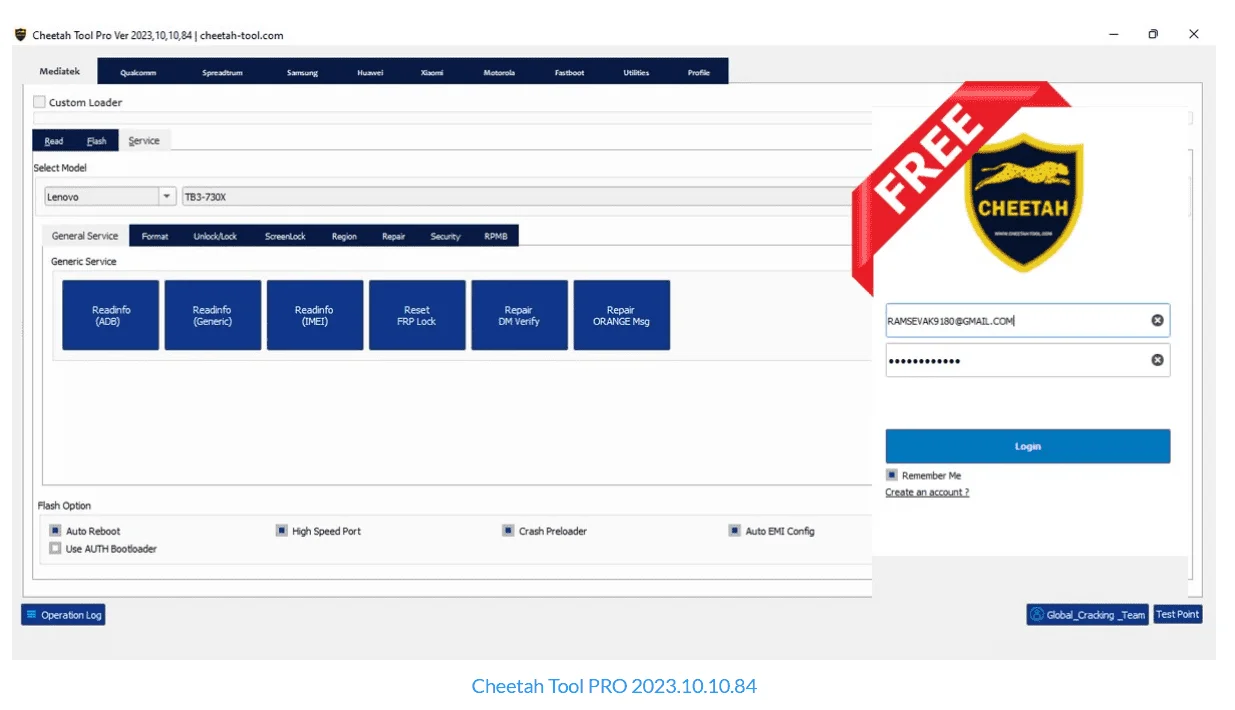The image size is (1235, 710).
Task: Toggle Crash Preloader checkbox
Action: coord(508,531)
